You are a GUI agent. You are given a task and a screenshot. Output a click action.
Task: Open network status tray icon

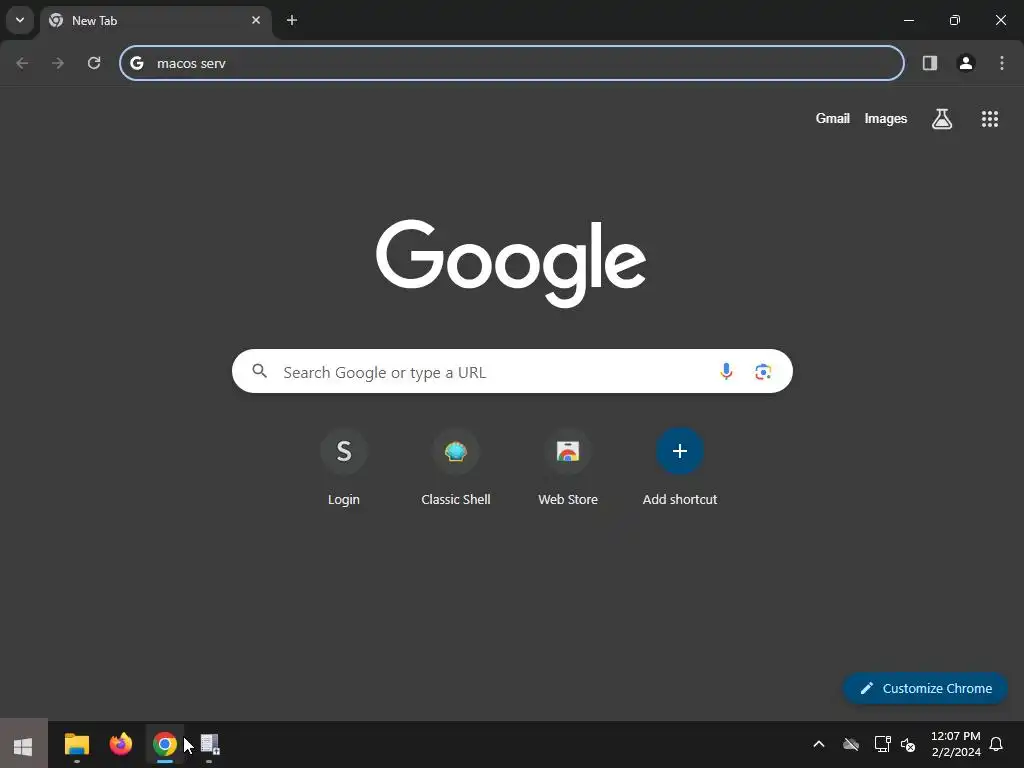coord(882,744)
